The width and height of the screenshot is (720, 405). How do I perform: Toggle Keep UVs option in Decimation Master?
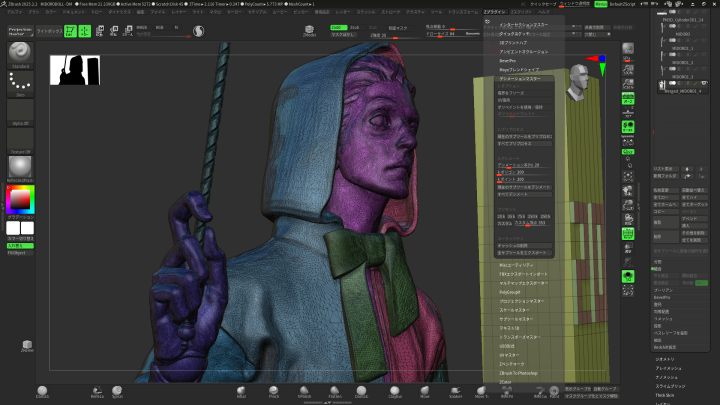pos(524,100)
